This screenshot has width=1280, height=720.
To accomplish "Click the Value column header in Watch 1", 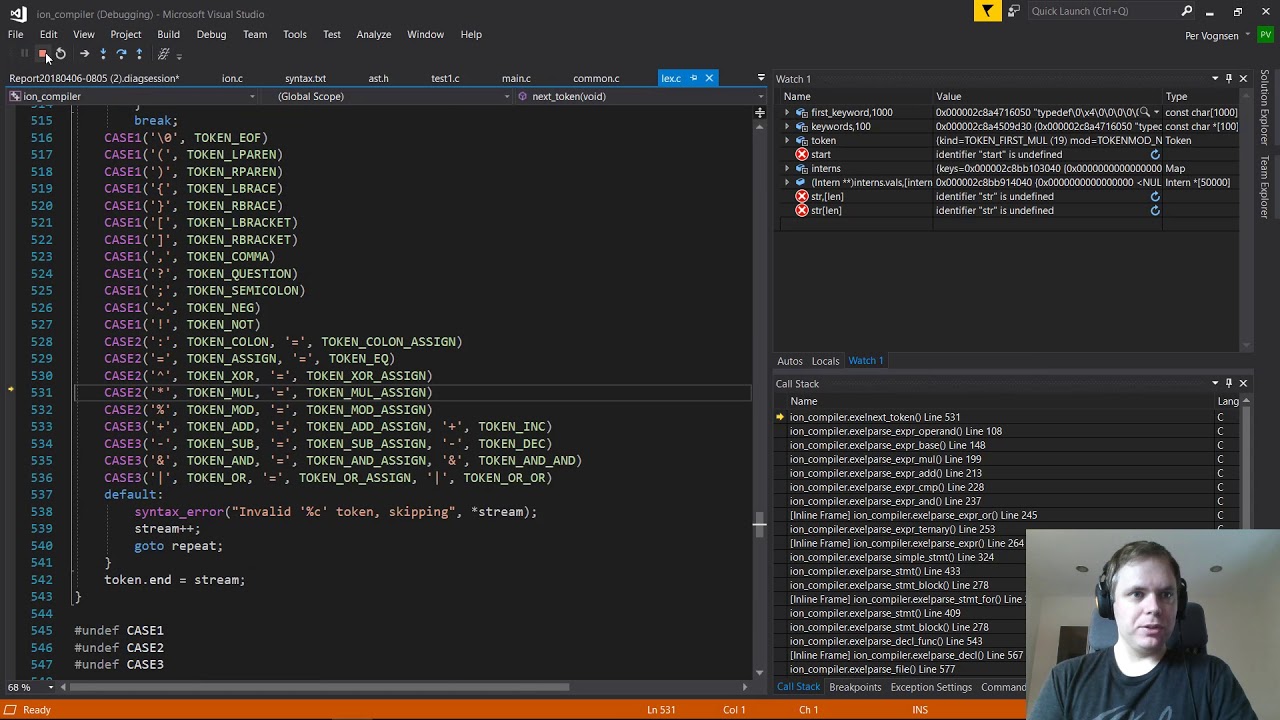I will click(x=1046, y=97).
